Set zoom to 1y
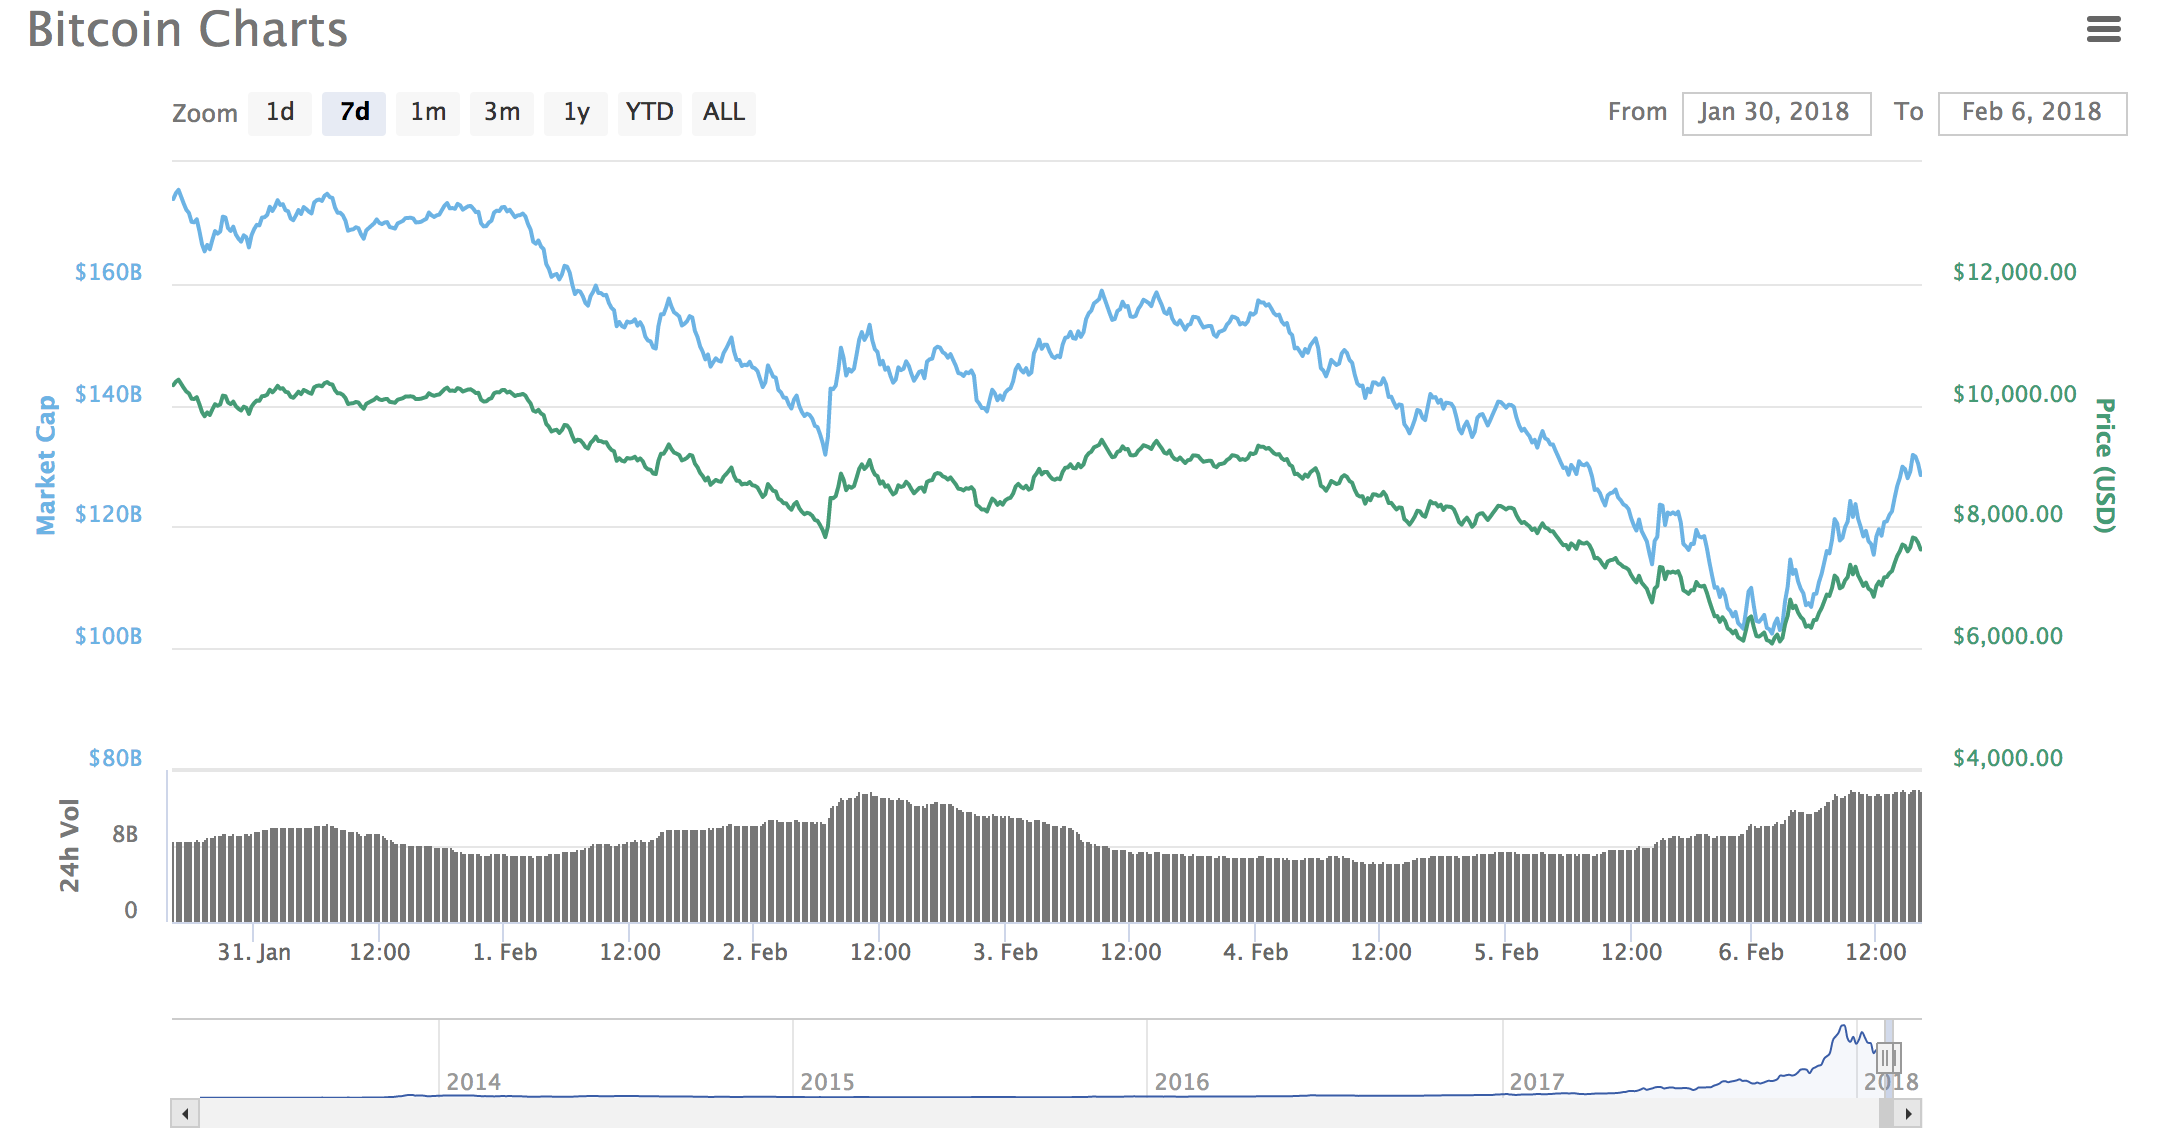The height and width of the screenshot is (1134, 2166). (x=576, y=112)
